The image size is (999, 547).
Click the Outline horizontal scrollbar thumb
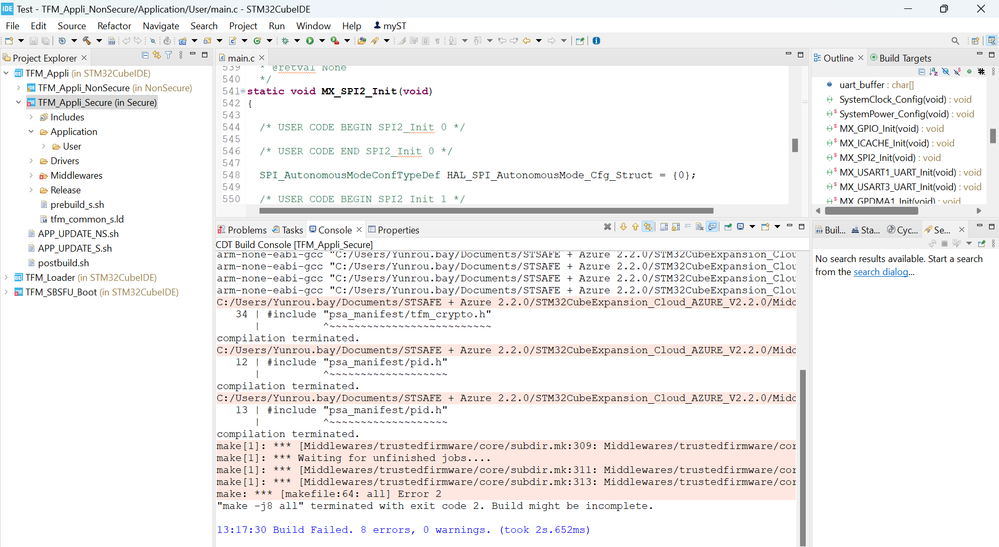[x=872, y=210]
